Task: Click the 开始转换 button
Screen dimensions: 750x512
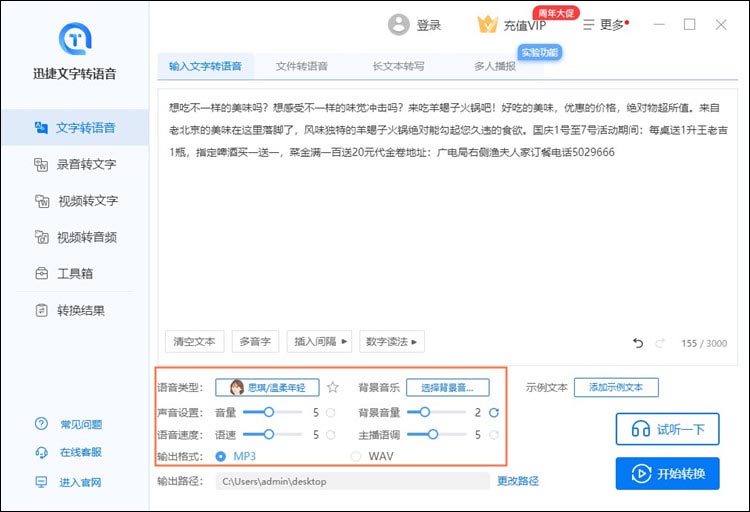Action: [667, 473]
